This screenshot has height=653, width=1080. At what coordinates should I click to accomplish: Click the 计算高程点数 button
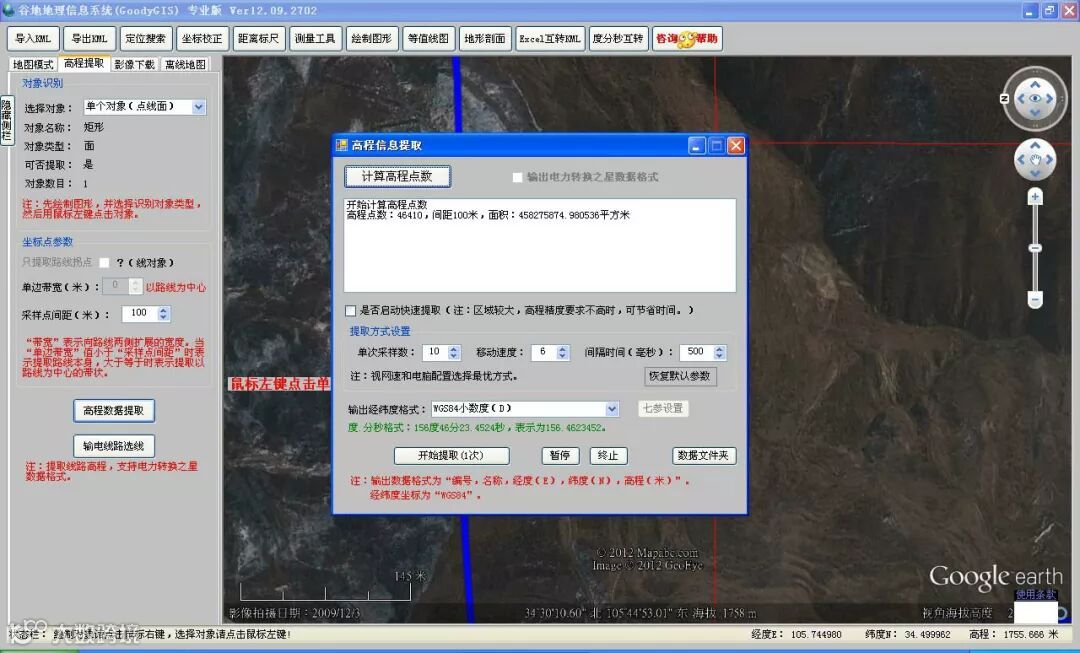click(397, 176)
